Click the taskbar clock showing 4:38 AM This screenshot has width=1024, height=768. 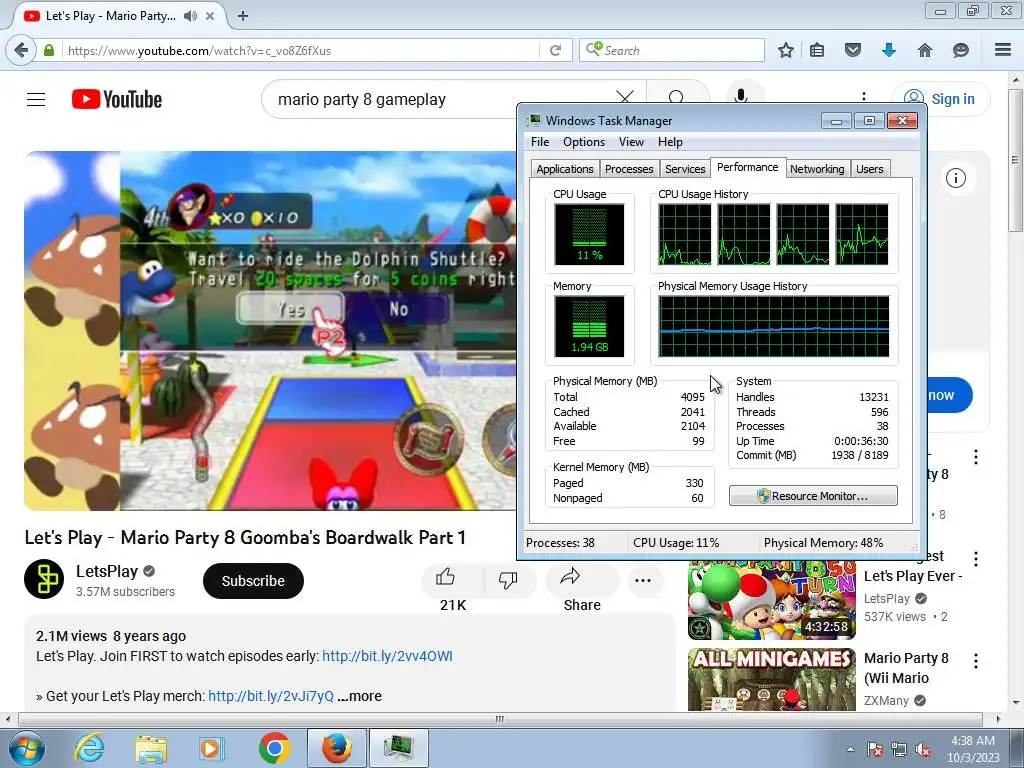tap(973, 749)
